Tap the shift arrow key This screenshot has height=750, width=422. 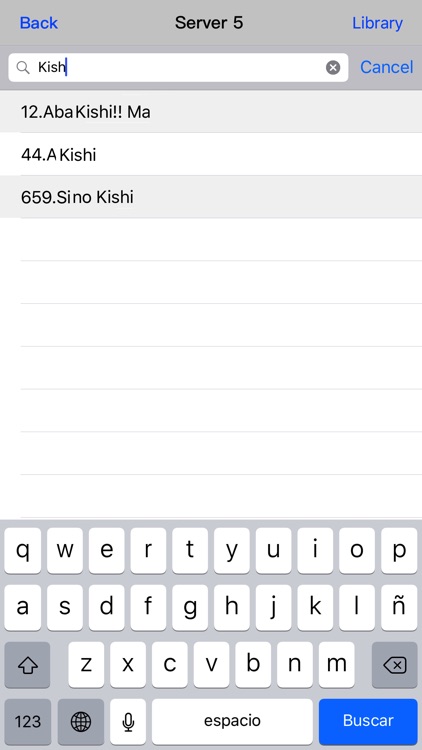(27, 665)
